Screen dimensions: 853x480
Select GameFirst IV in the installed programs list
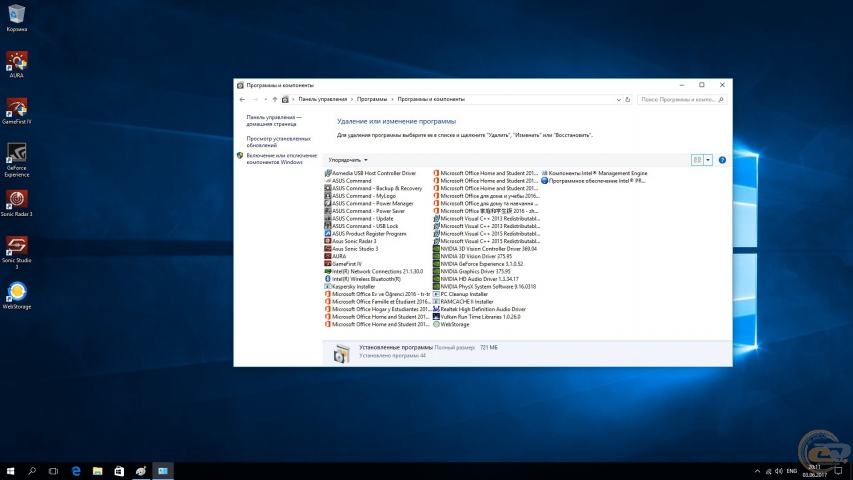click(x=343, y=264)
